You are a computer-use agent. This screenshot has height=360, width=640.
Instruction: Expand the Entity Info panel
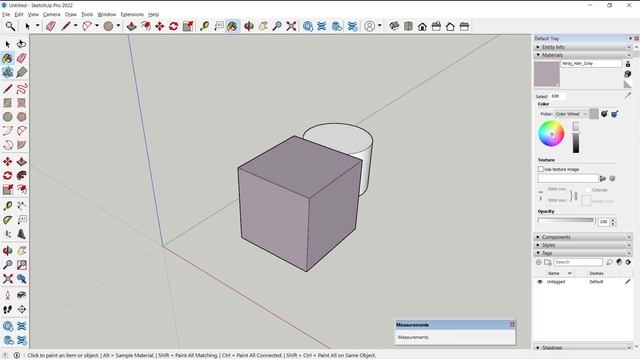582,47
